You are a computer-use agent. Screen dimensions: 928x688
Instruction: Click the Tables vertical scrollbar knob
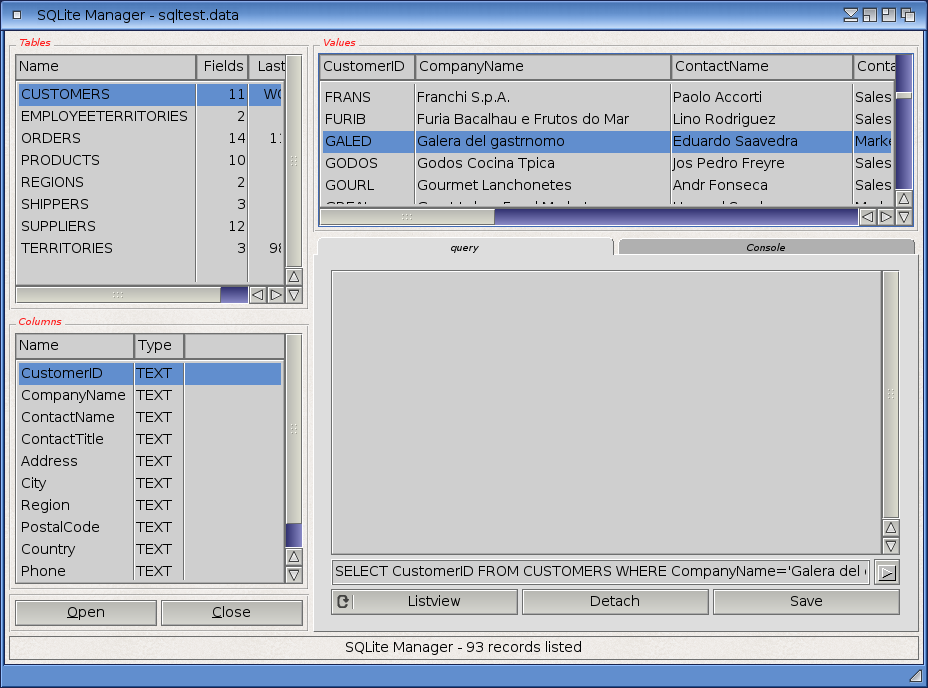point(294,161)
